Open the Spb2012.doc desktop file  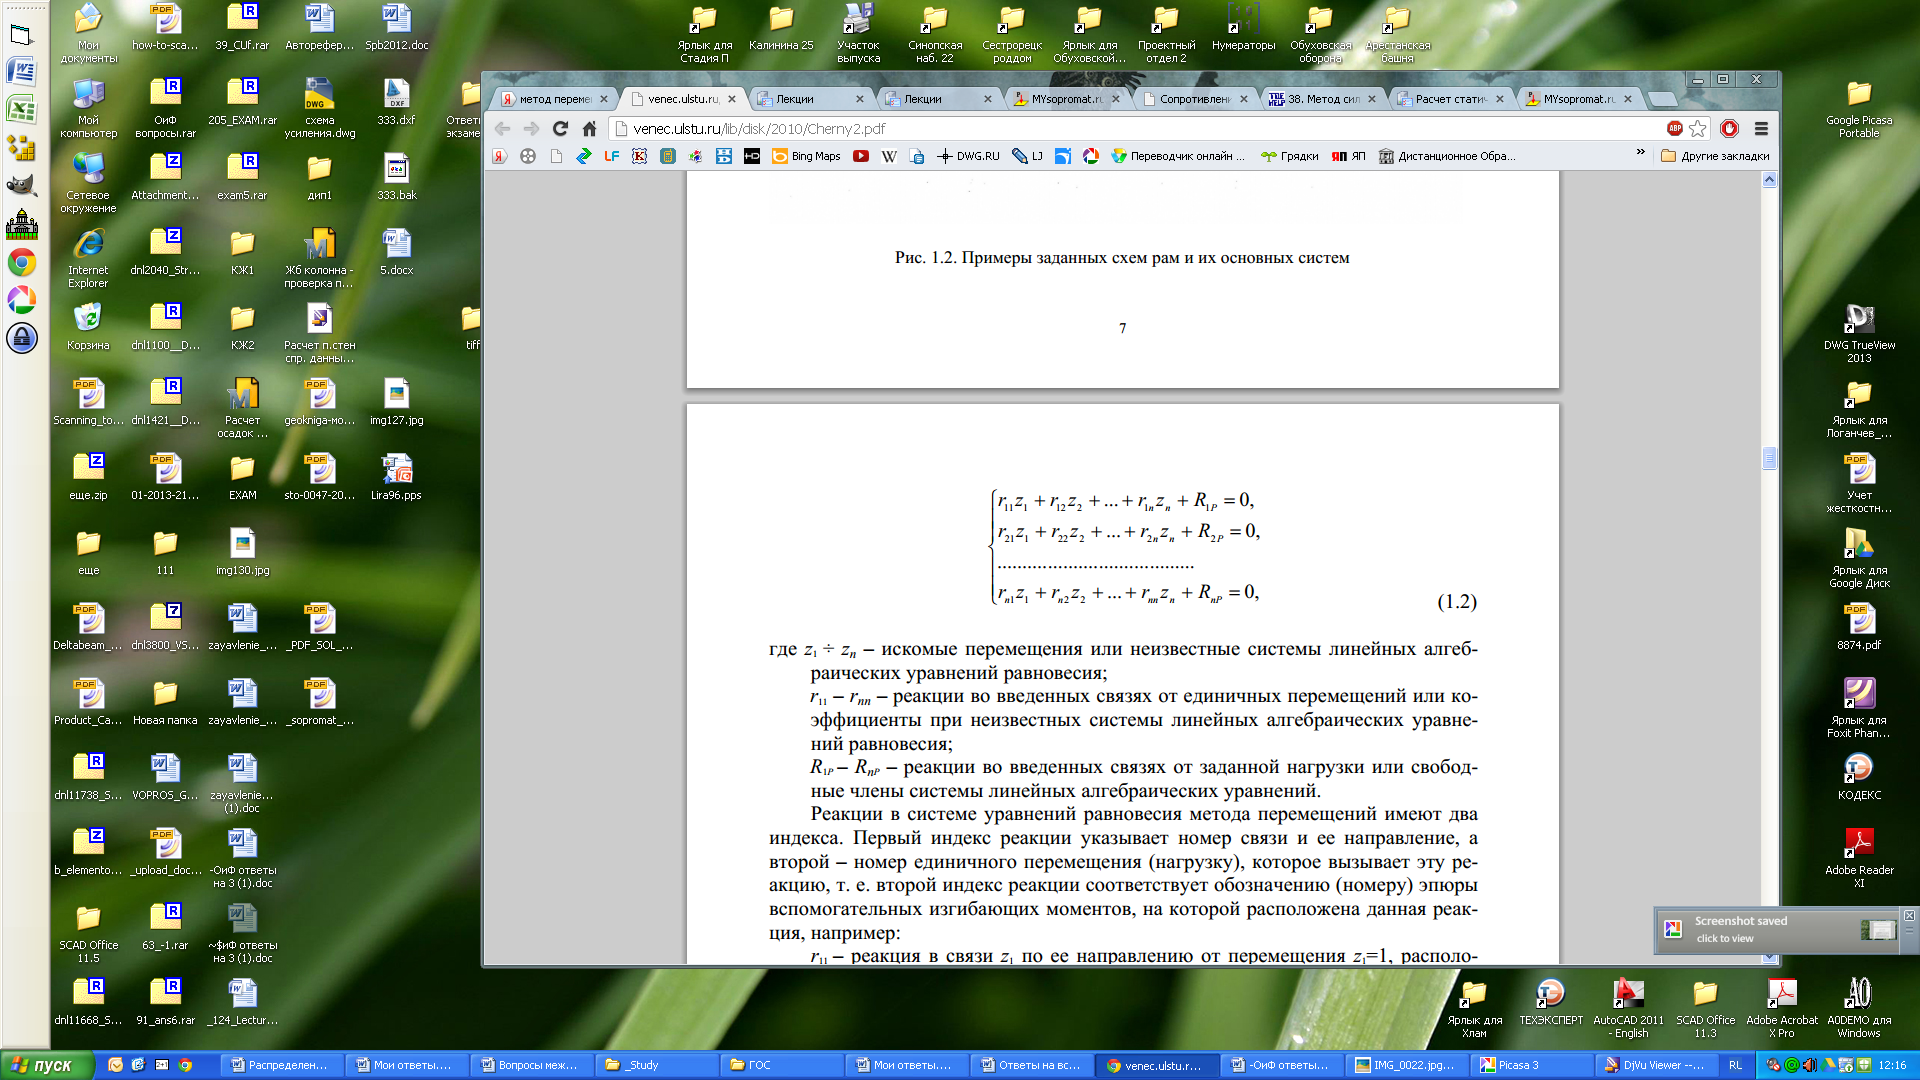click(x=397, y=27)
